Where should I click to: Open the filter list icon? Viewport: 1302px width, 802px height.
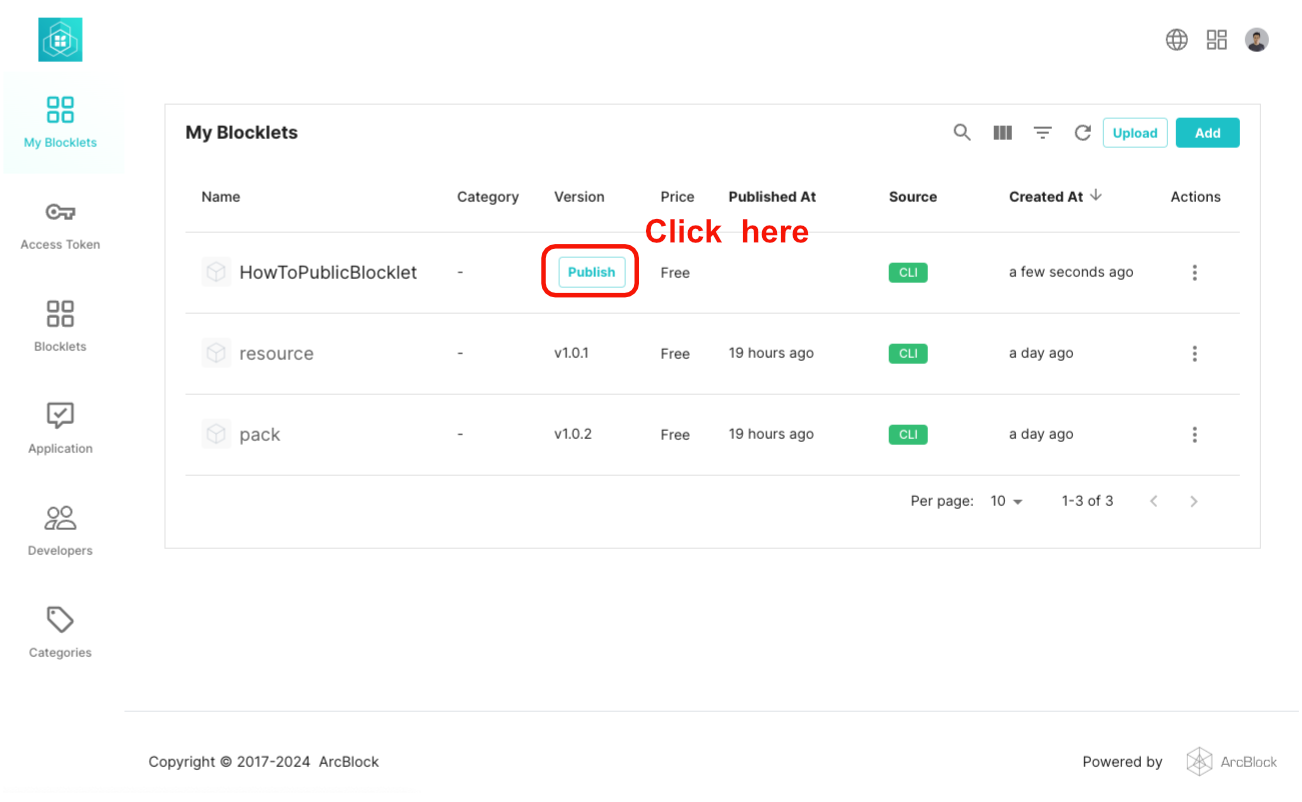pyautogui.click(x=1042, y=133)
